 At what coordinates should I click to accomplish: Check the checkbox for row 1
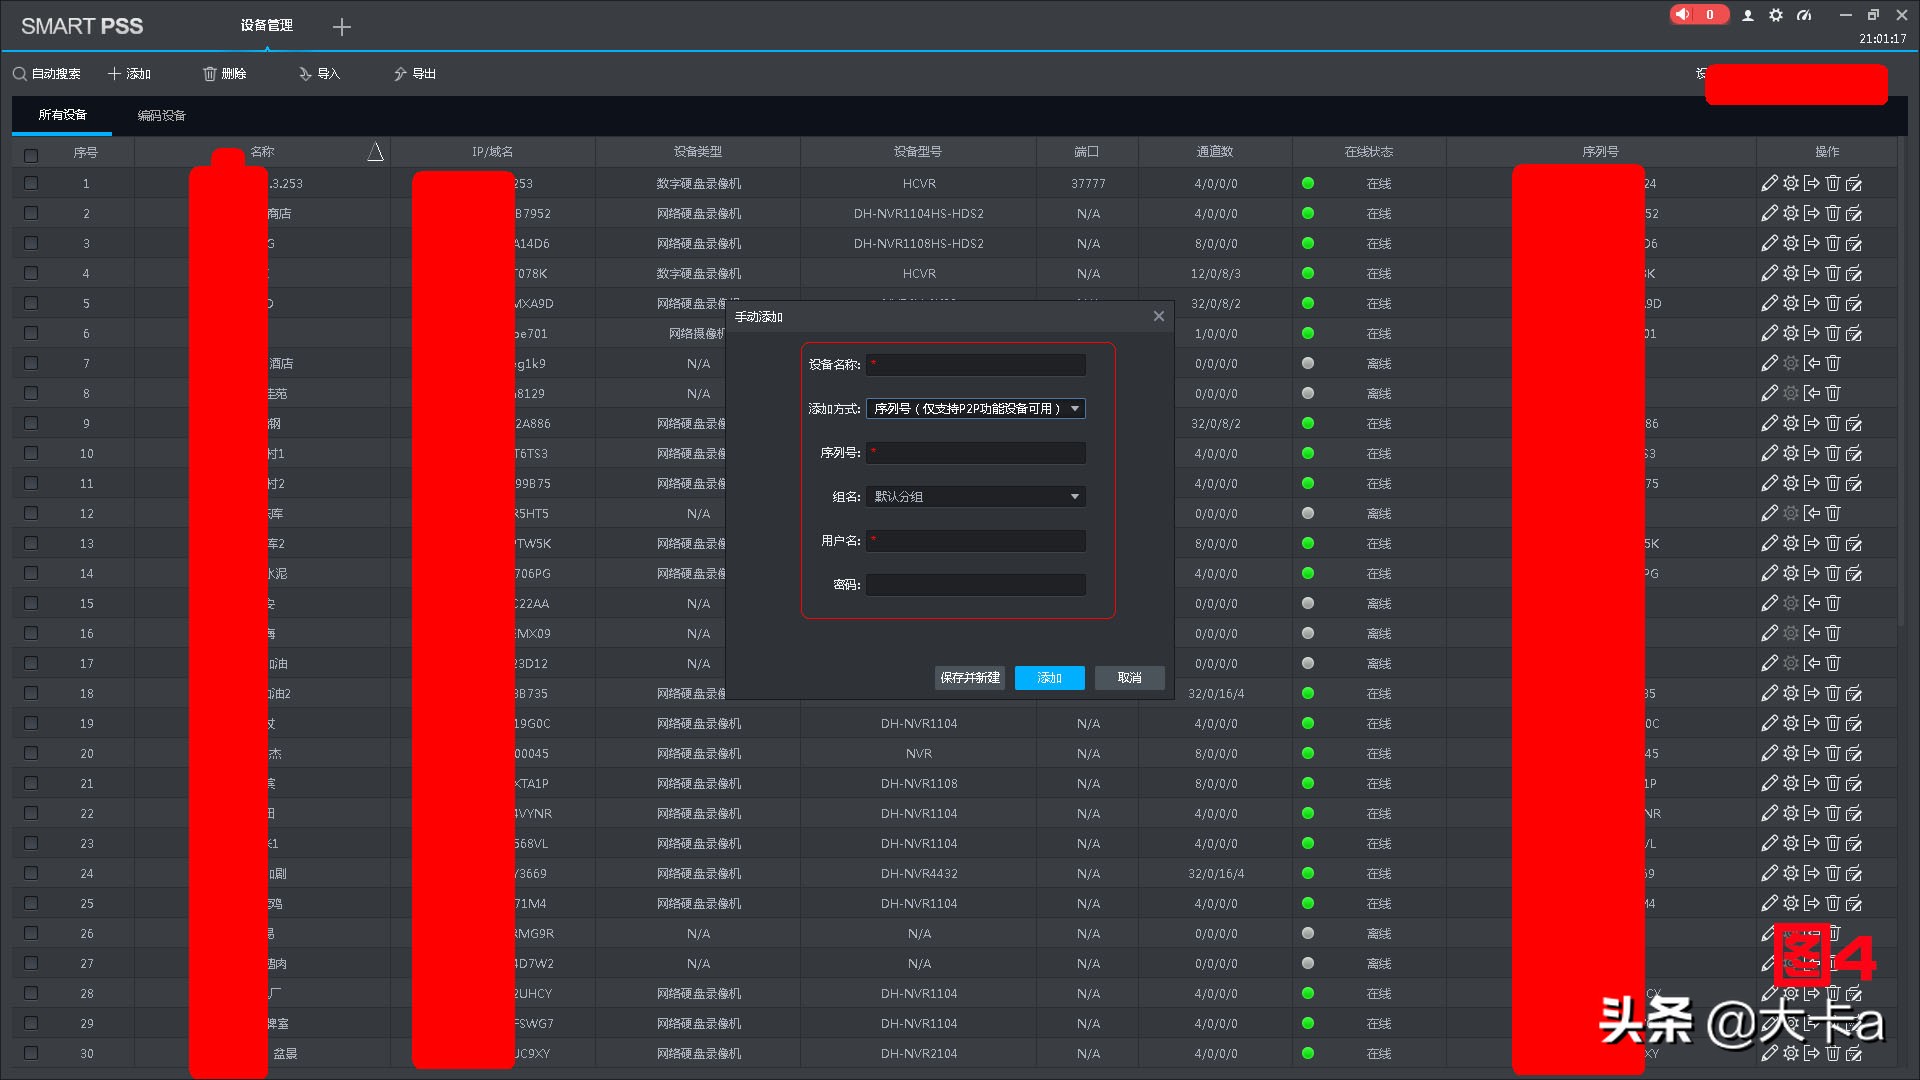(31, 183)
